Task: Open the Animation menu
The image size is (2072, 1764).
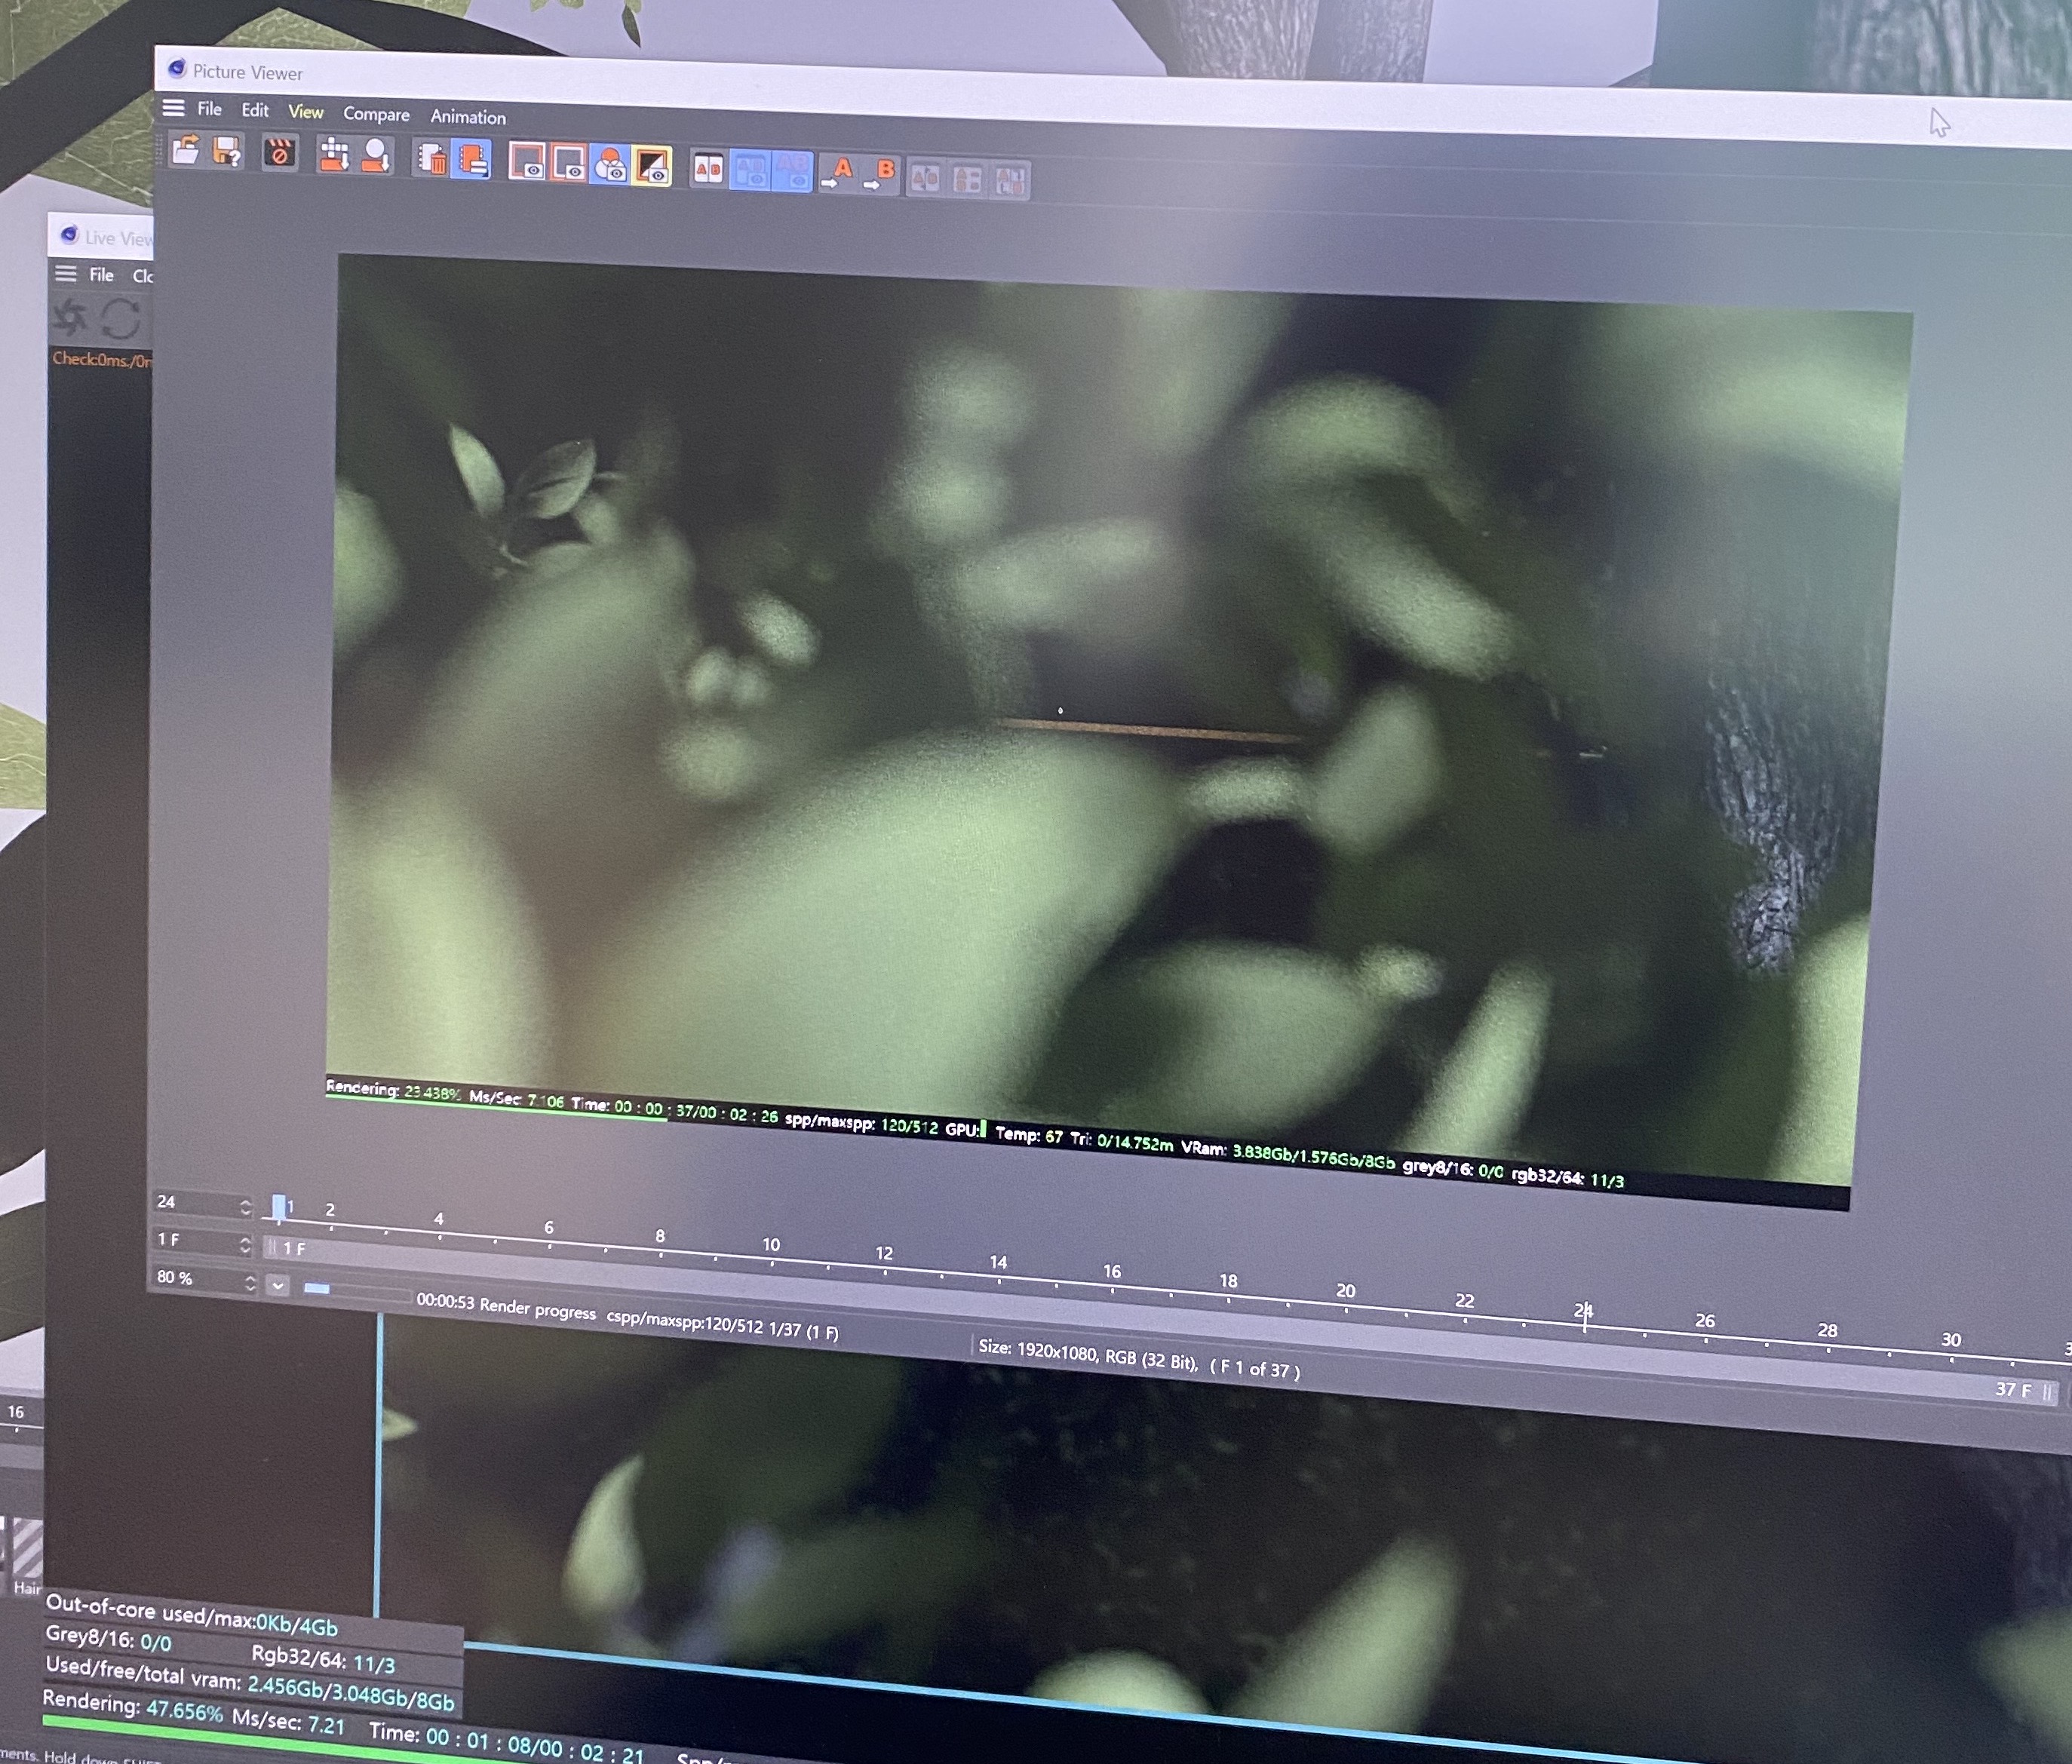Action: tap(468, 117)
